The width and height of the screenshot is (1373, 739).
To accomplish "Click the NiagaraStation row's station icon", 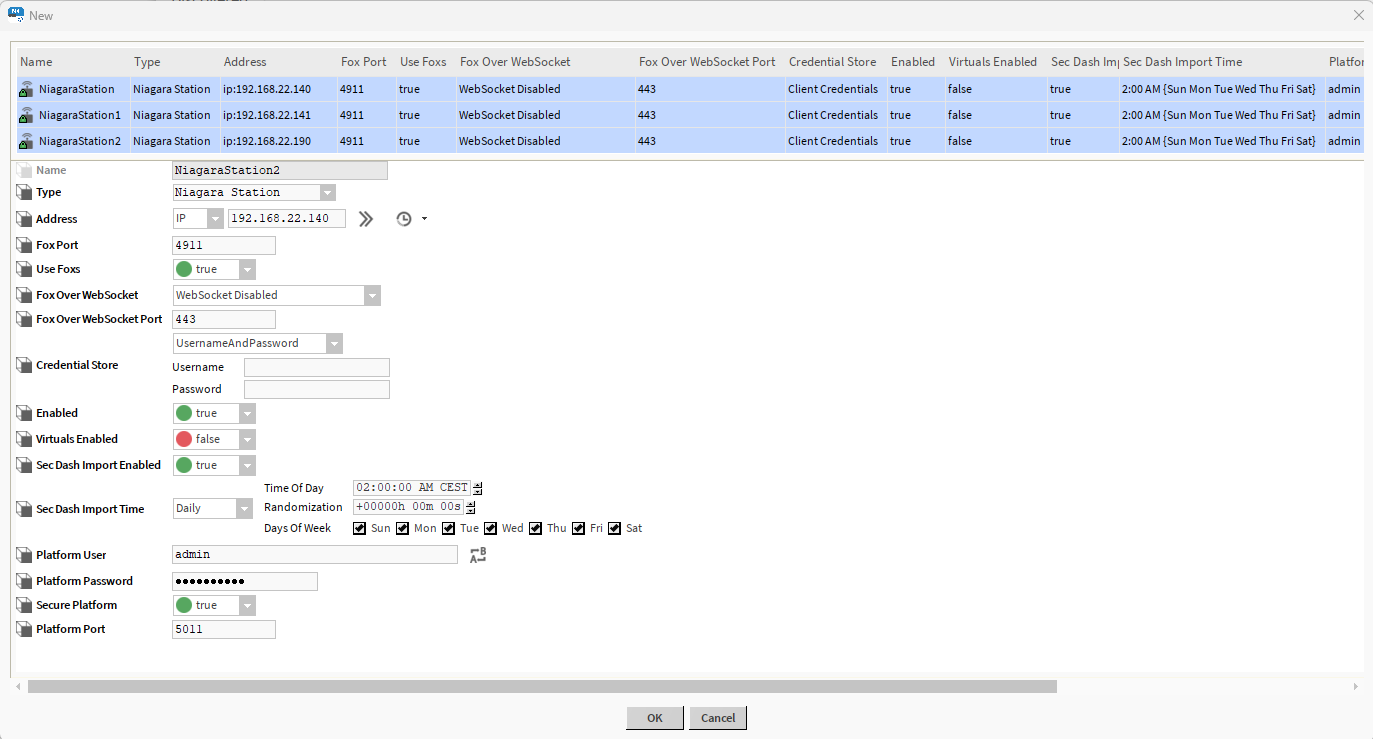I will (x=26, y=89).
